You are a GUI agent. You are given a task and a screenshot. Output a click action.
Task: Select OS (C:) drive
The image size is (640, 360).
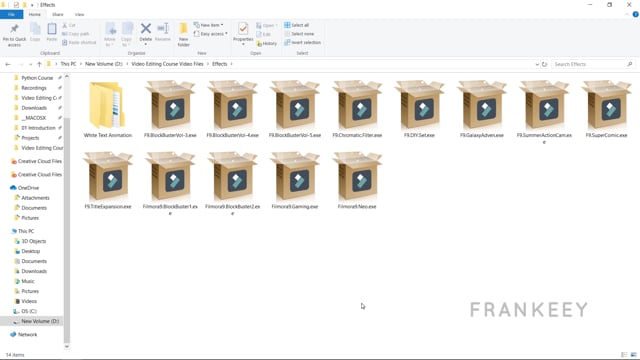click(29, 311)
